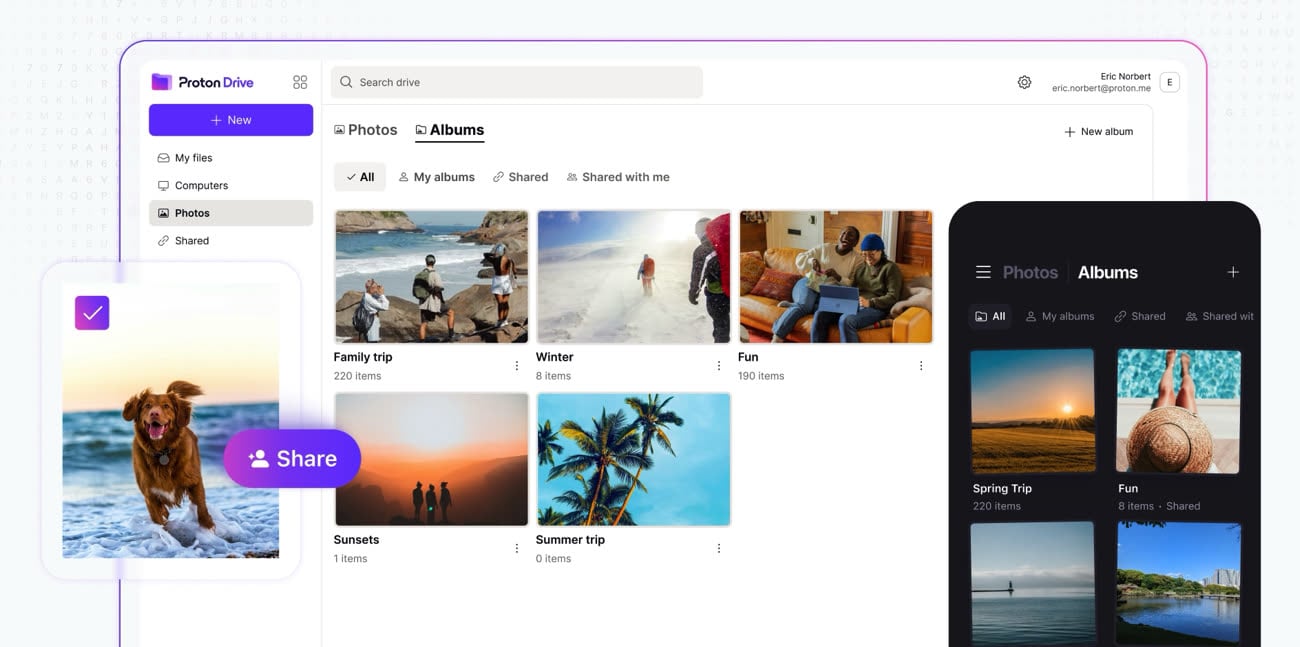Open Sunsets album options menu

(x=517, y=548)
